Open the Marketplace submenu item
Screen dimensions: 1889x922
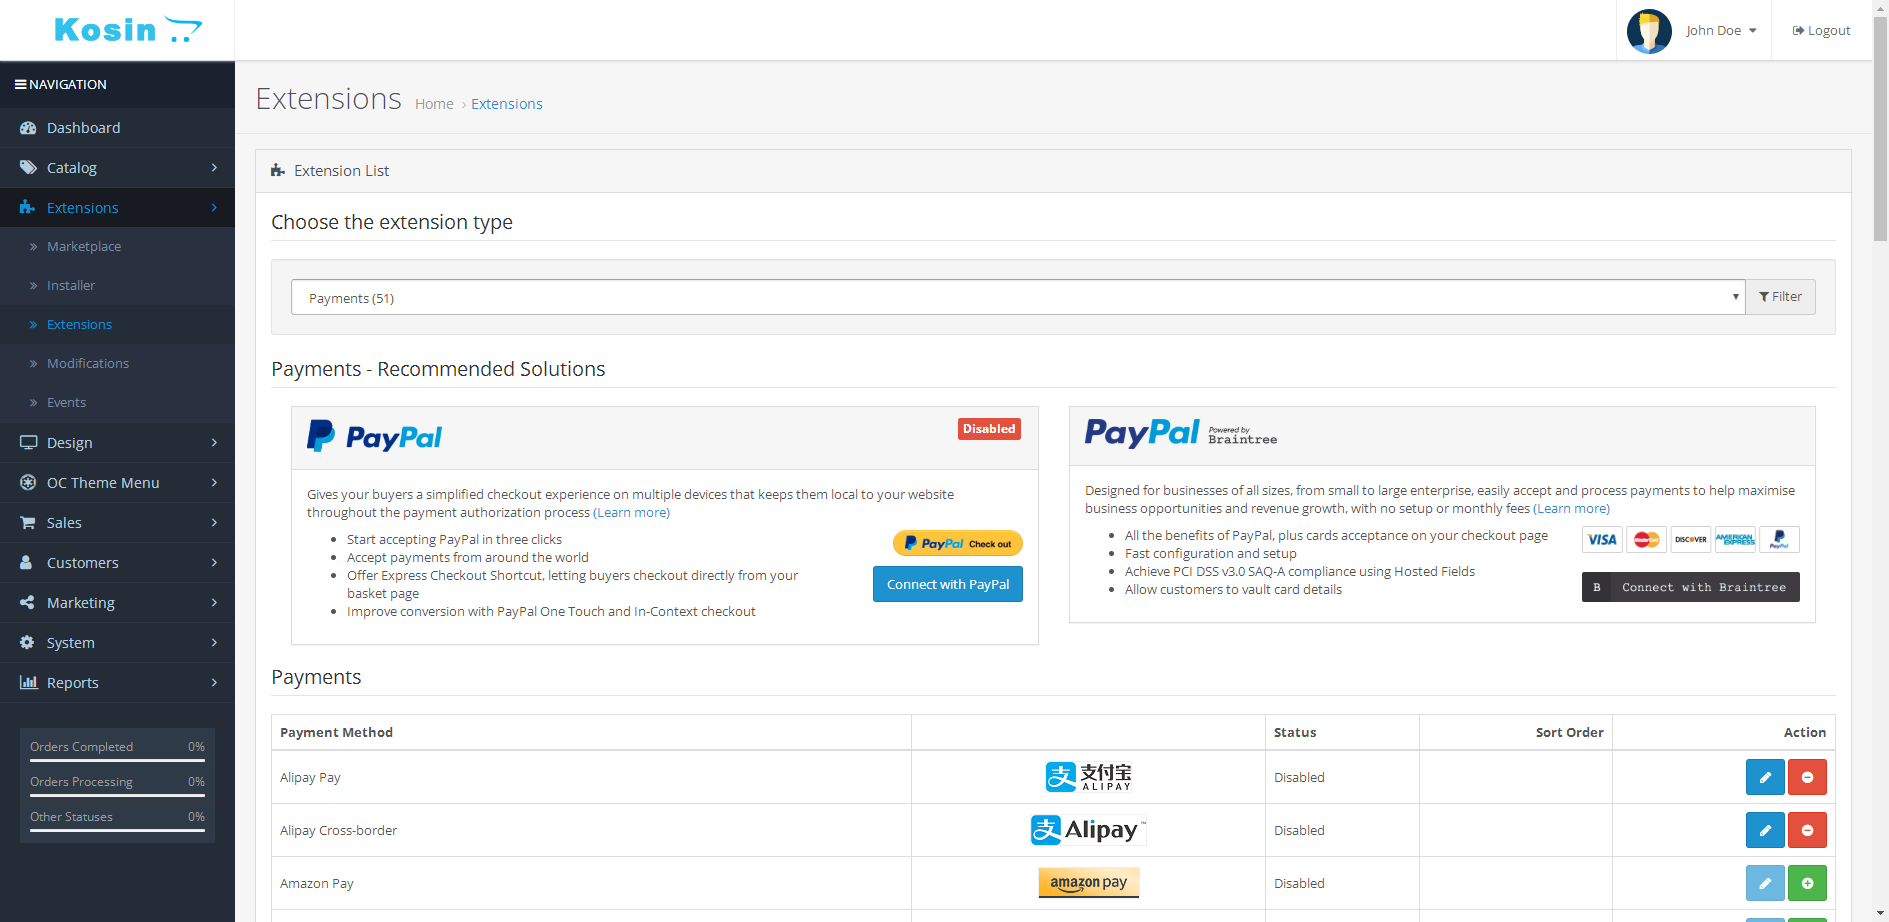(84, 247)
